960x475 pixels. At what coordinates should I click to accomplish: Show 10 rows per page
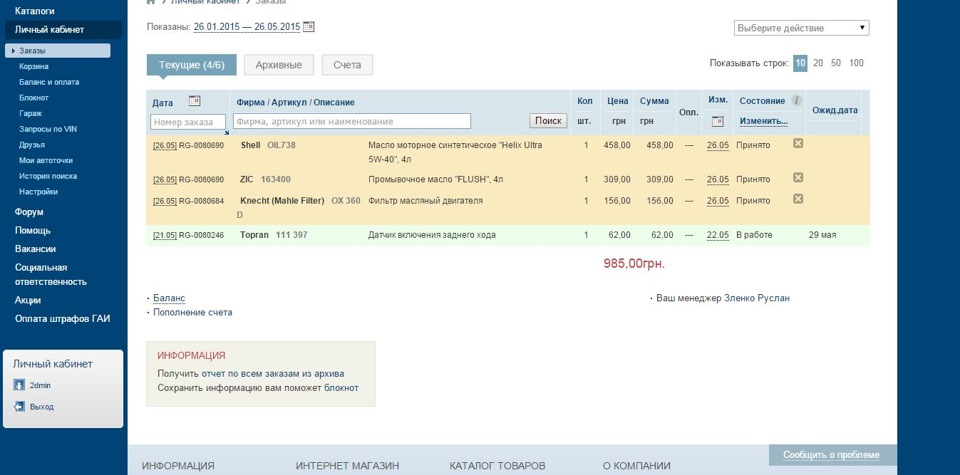coord(800,62)
